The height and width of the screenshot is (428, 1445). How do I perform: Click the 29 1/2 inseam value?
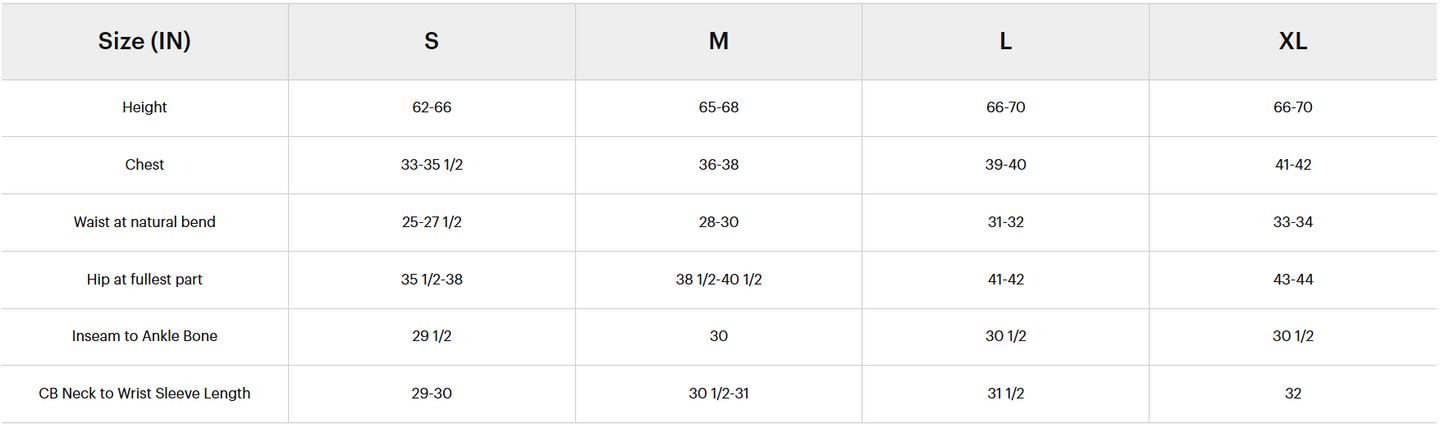(432, 337)
